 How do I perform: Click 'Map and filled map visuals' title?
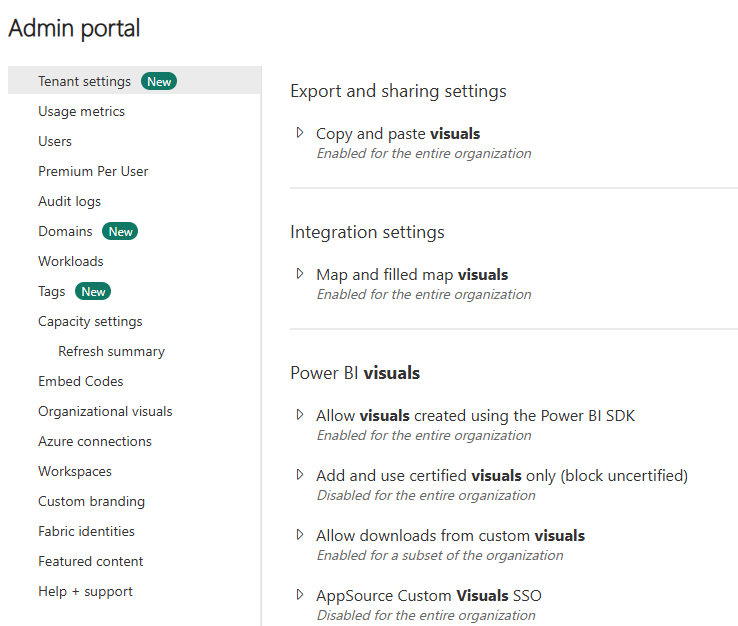(x=412, y=275)
